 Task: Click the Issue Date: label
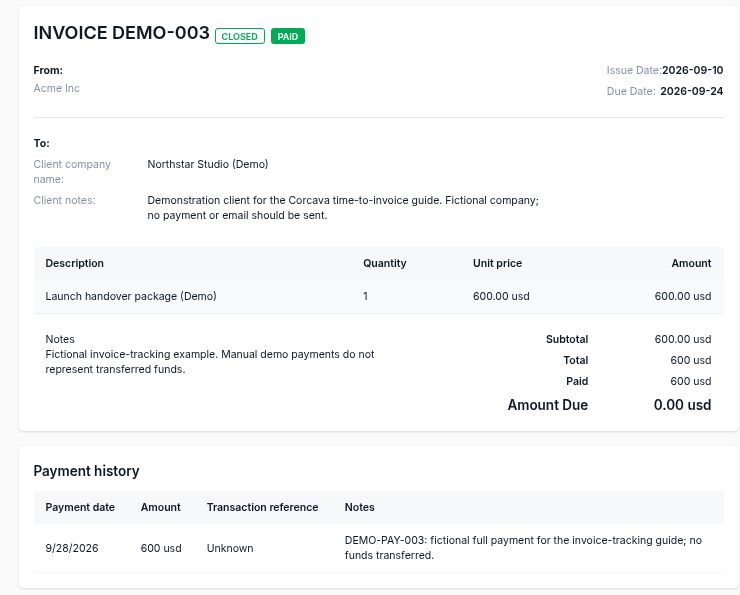pyautogui.click(x=634, y=70)
